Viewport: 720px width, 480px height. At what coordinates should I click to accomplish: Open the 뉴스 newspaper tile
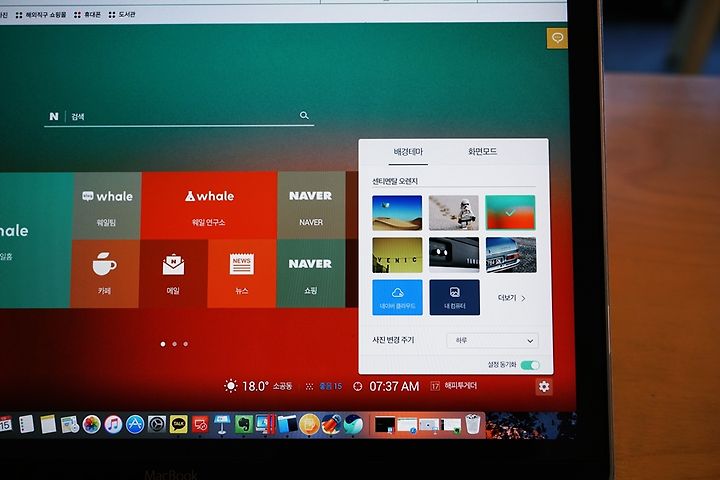tap(242, 274)
